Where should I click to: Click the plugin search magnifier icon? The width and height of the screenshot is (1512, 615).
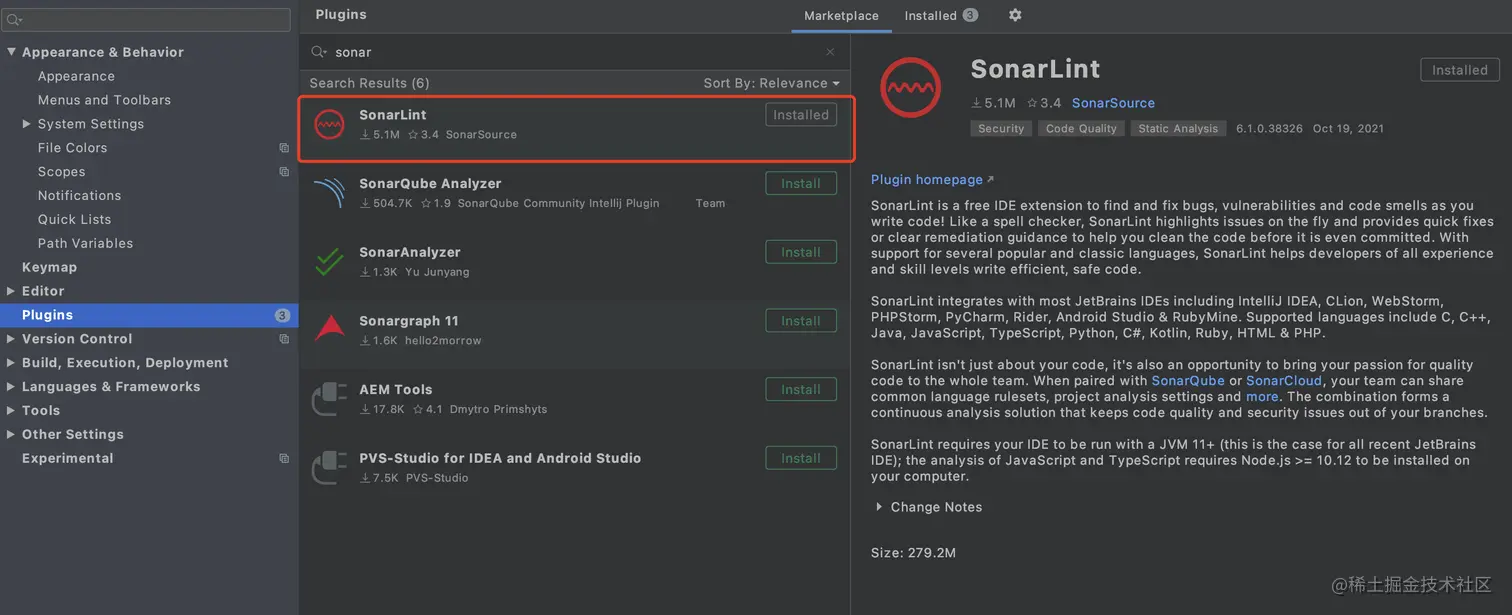[319, 52]
